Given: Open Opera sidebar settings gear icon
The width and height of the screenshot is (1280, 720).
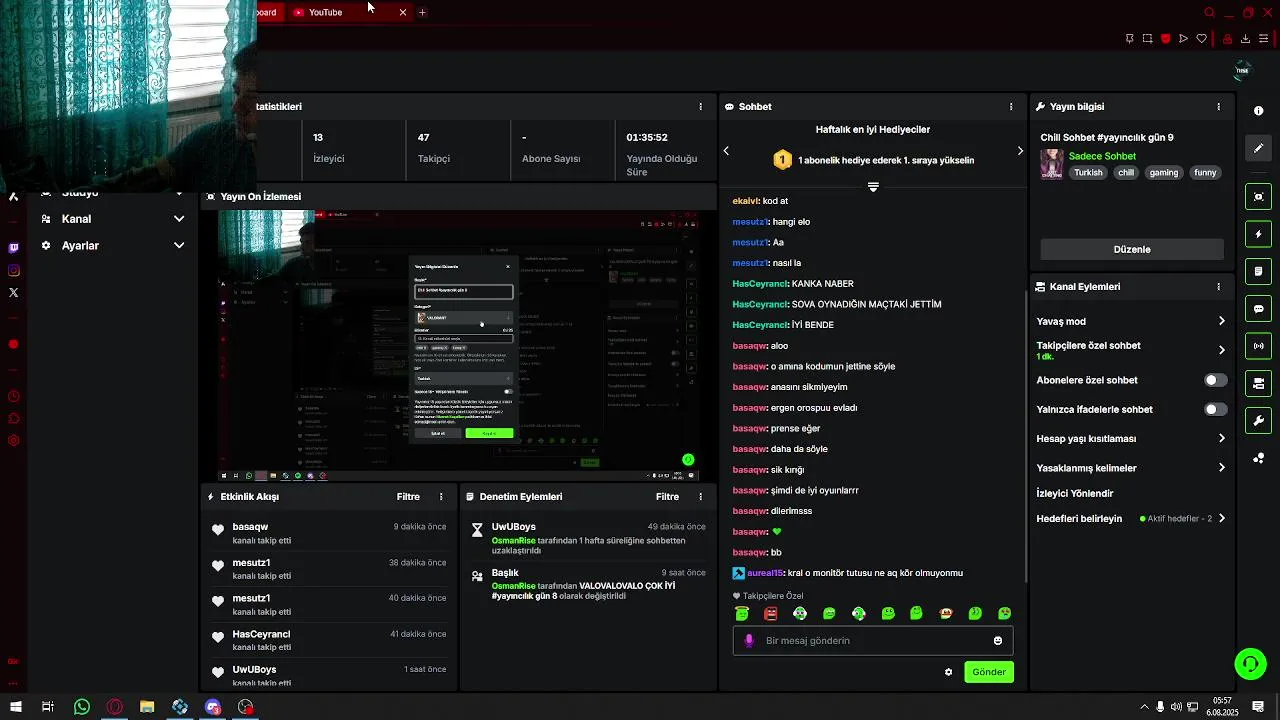Looking at the screenshot, I should click(x=13, y=441).
